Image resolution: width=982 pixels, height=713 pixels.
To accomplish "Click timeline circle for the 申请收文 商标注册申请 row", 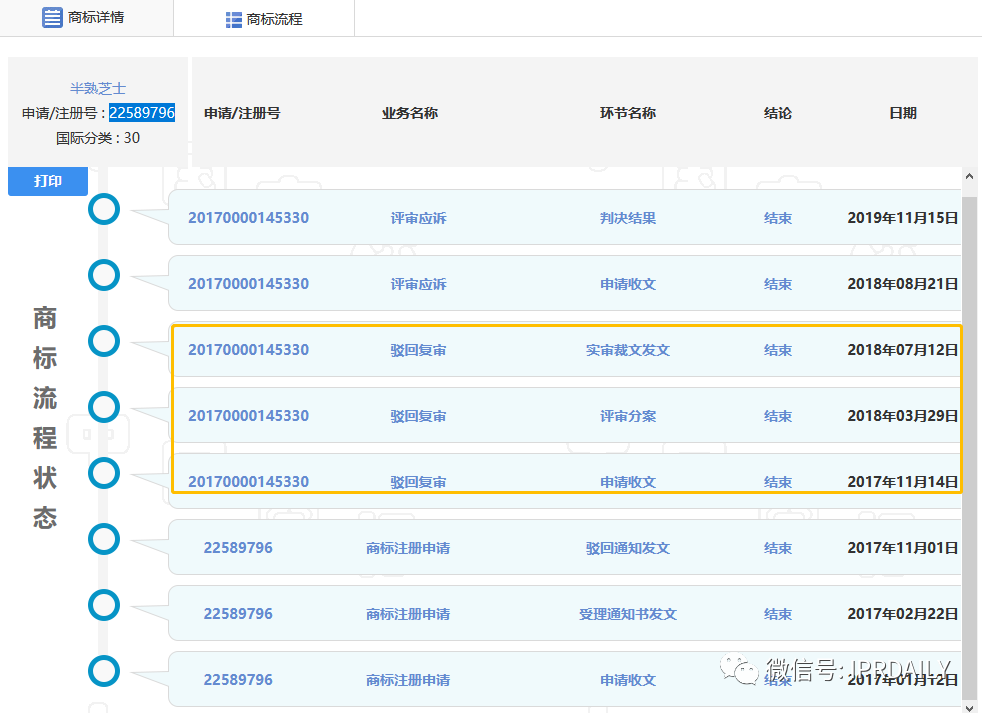I will [104, 671].
